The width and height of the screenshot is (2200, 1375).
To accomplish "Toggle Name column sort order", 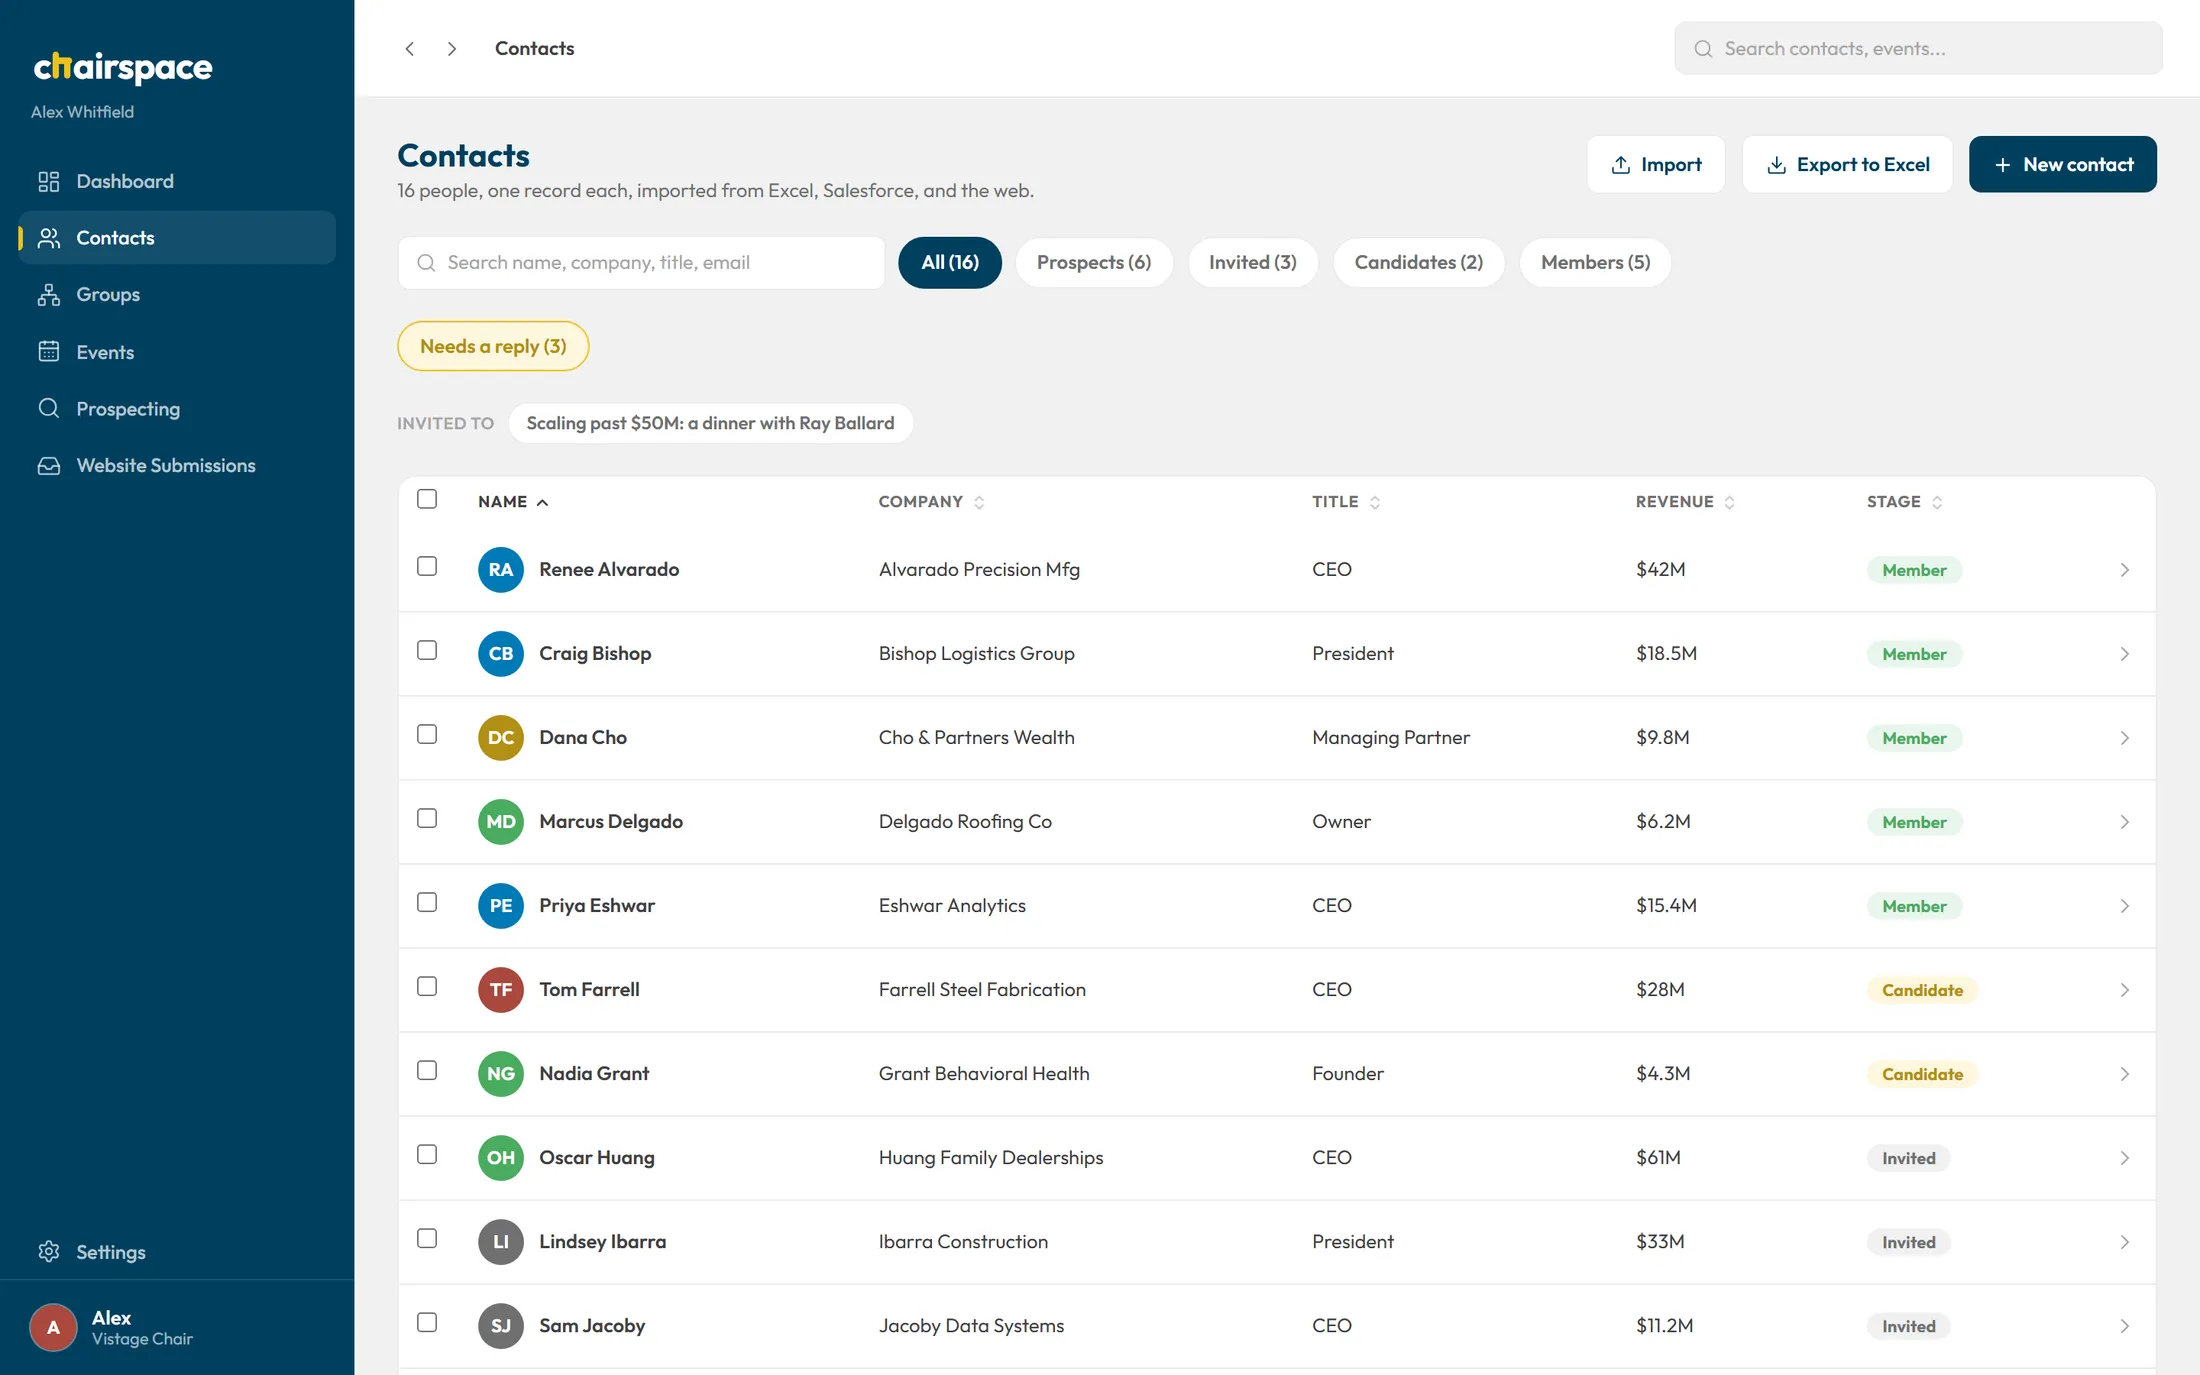I will pyautogui.click(x=513, y=502).
